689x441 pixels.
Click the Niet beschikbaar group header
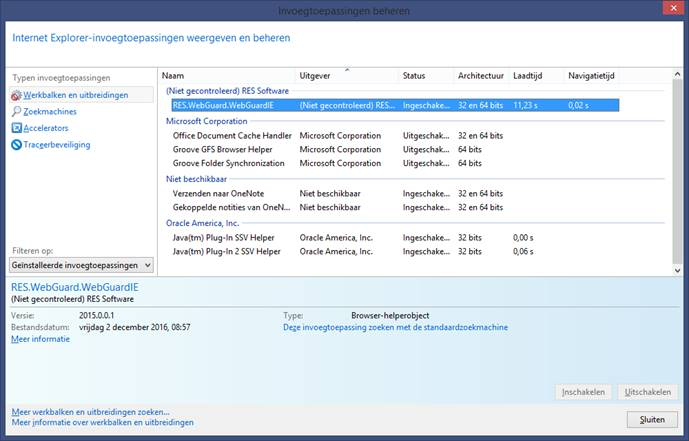[196, 179]
